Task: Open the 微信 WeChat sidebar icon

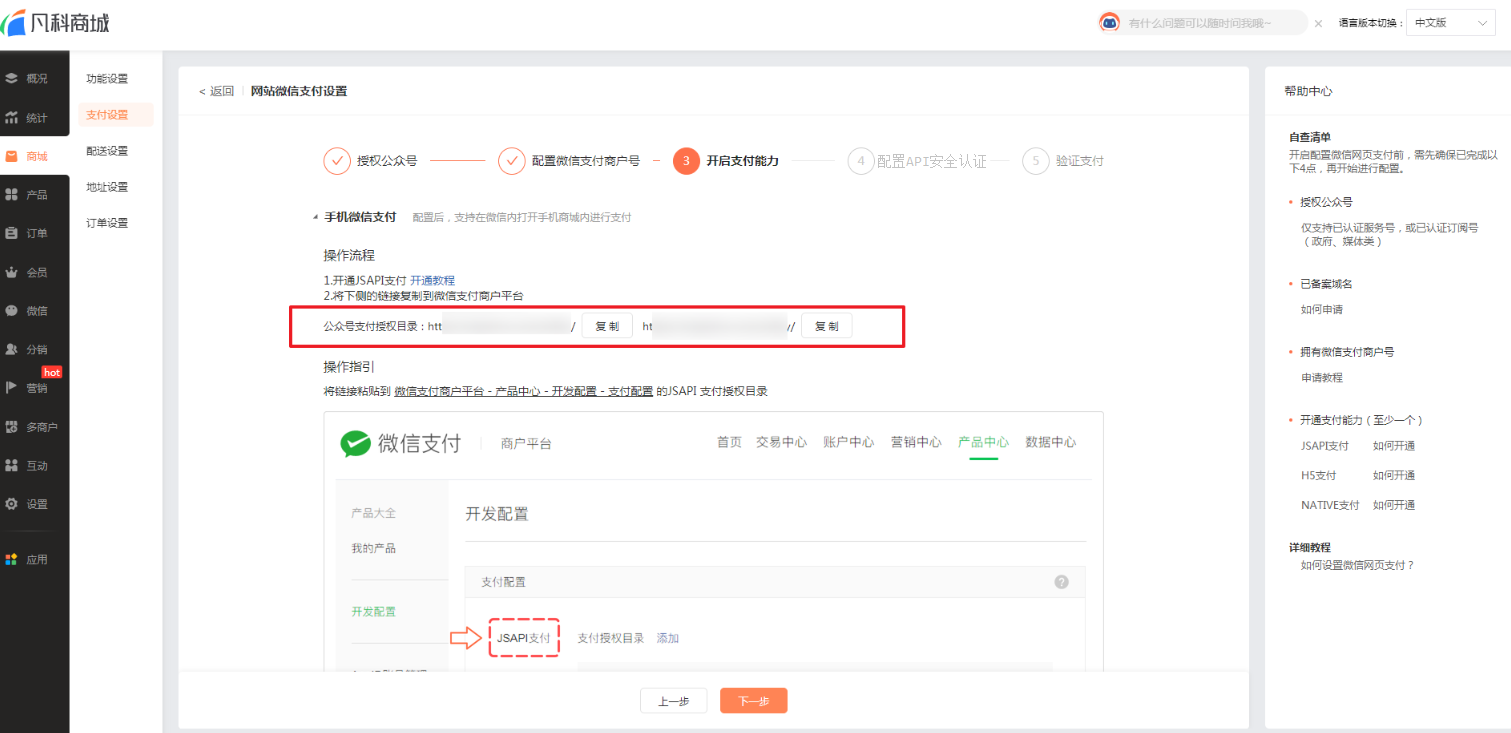Action: pyautogui.click(x=12, y=310)
